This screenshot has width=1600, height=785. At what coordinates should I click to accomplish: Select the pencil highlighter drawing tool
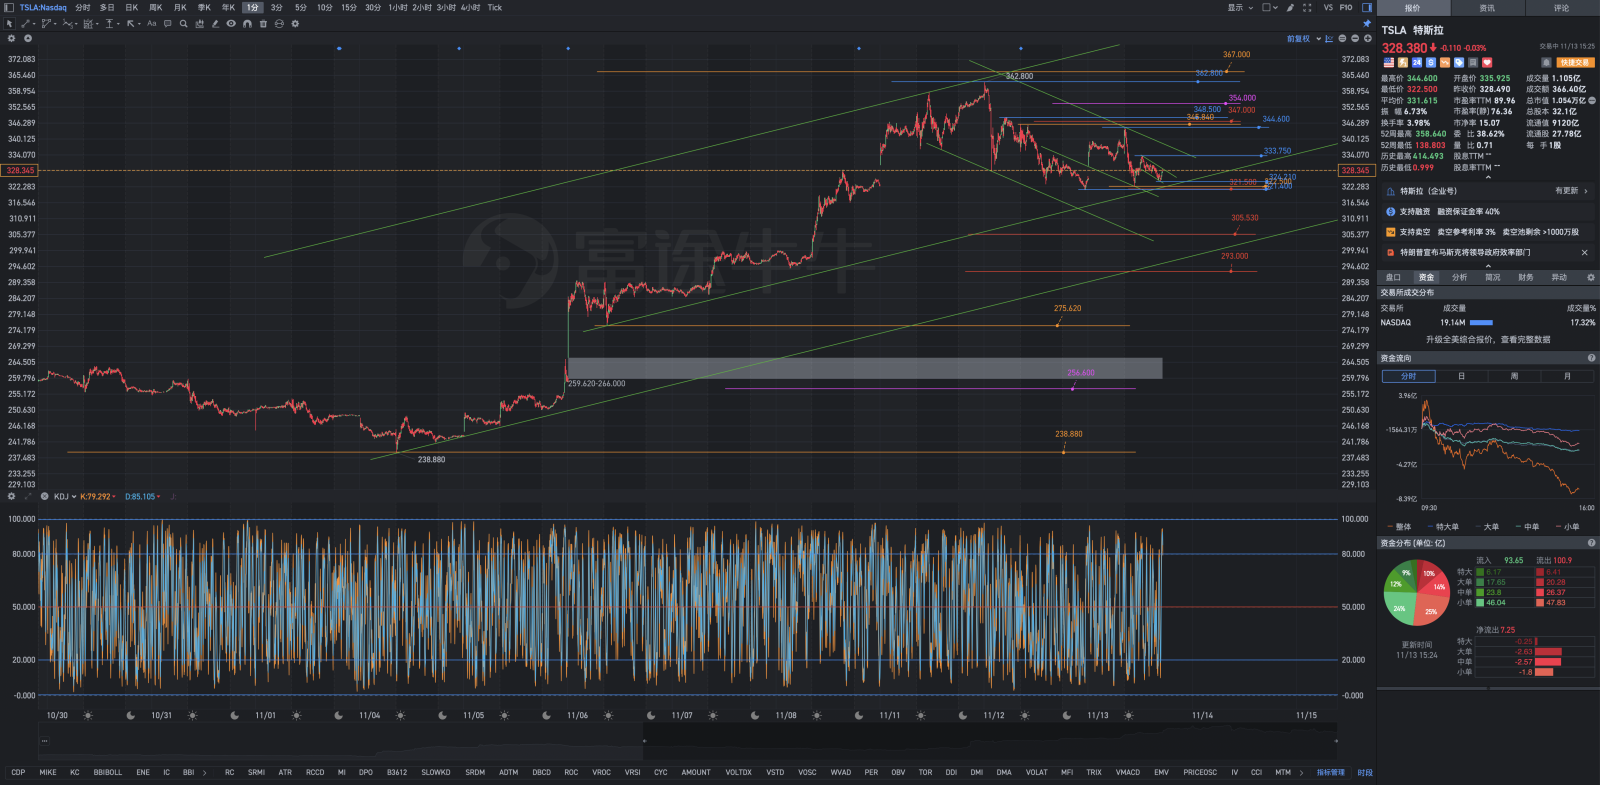(215, 24)
